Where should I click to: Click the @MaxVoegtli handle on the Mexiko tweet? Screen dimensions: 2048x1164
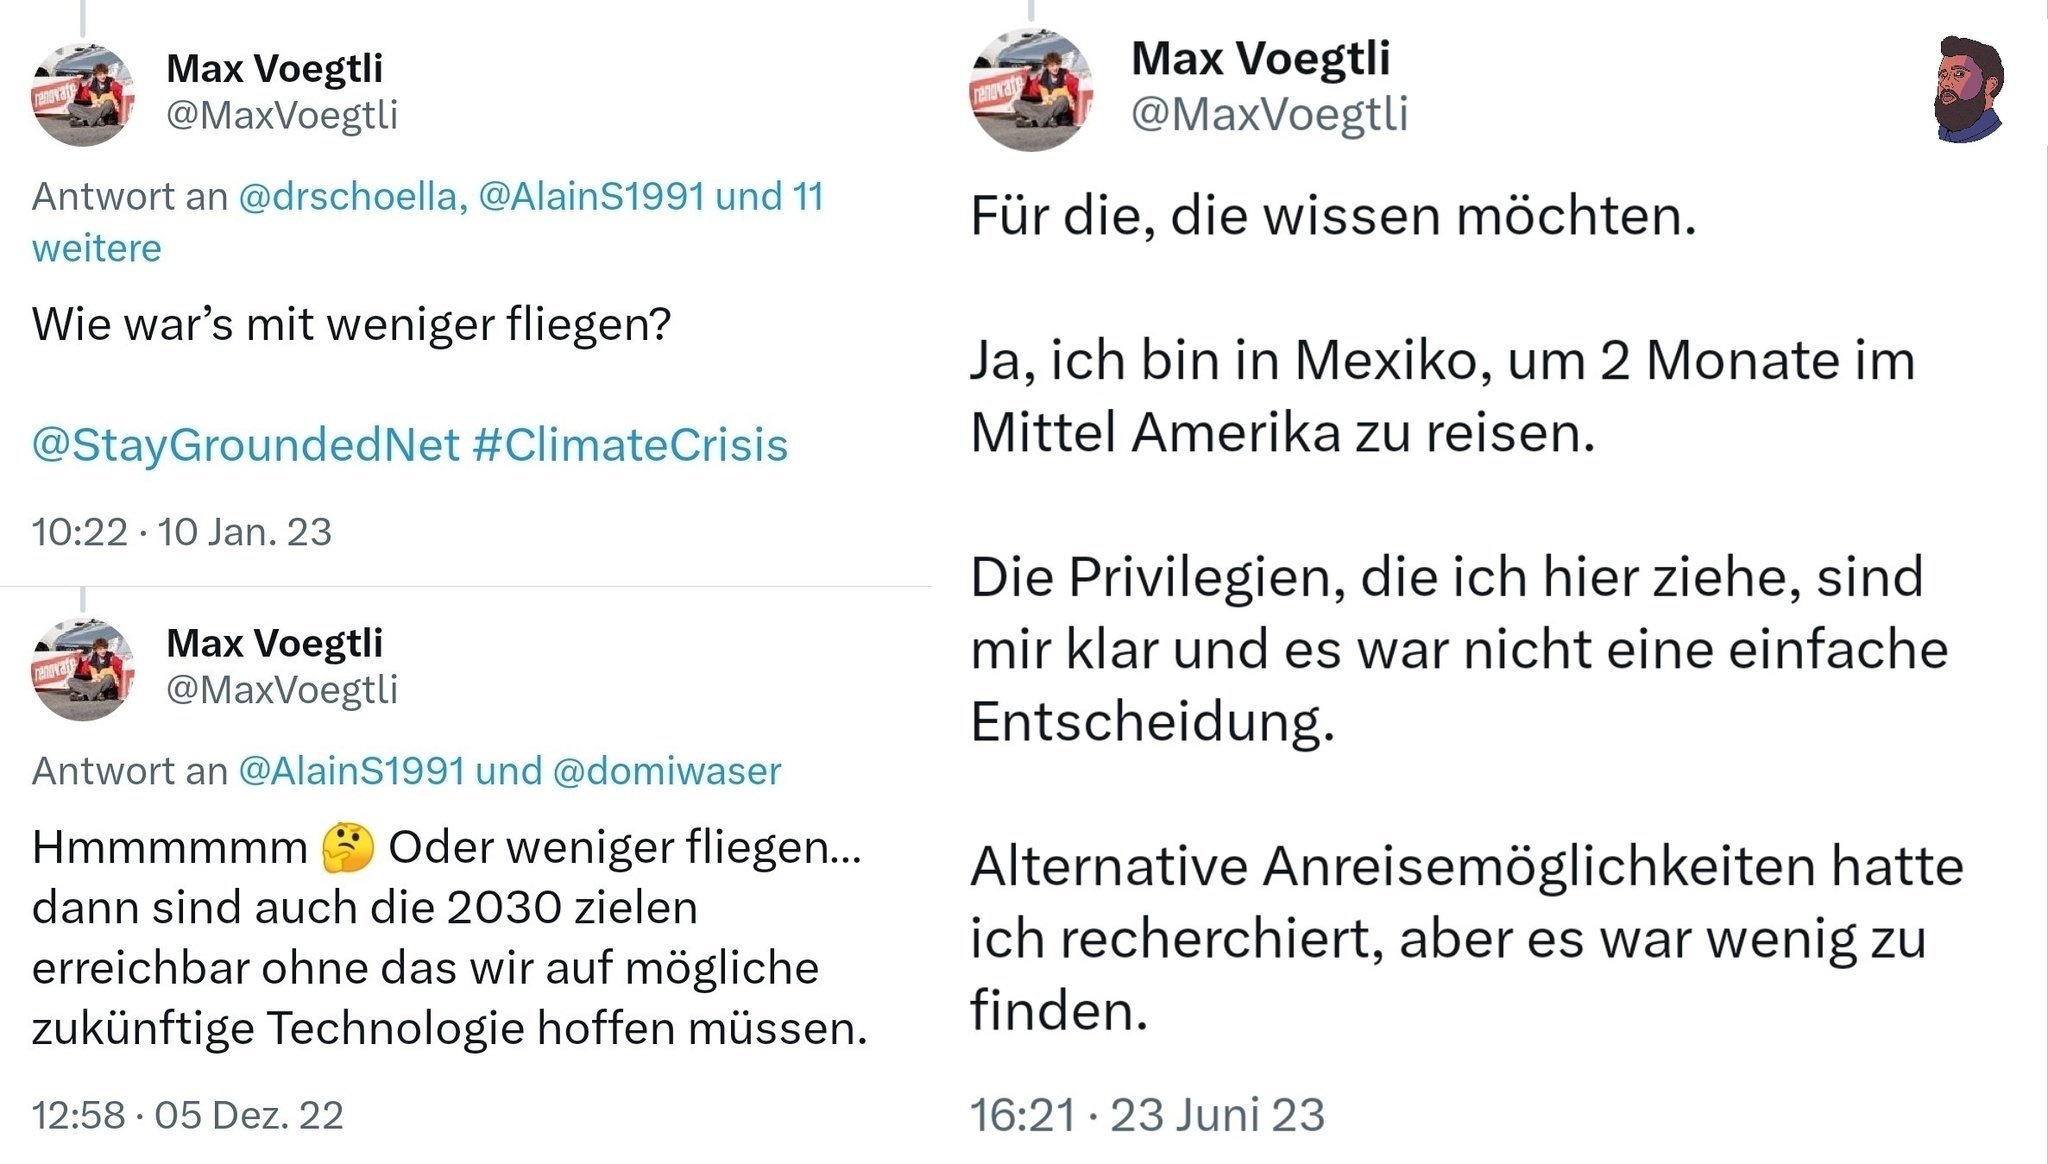(1269, 114)
